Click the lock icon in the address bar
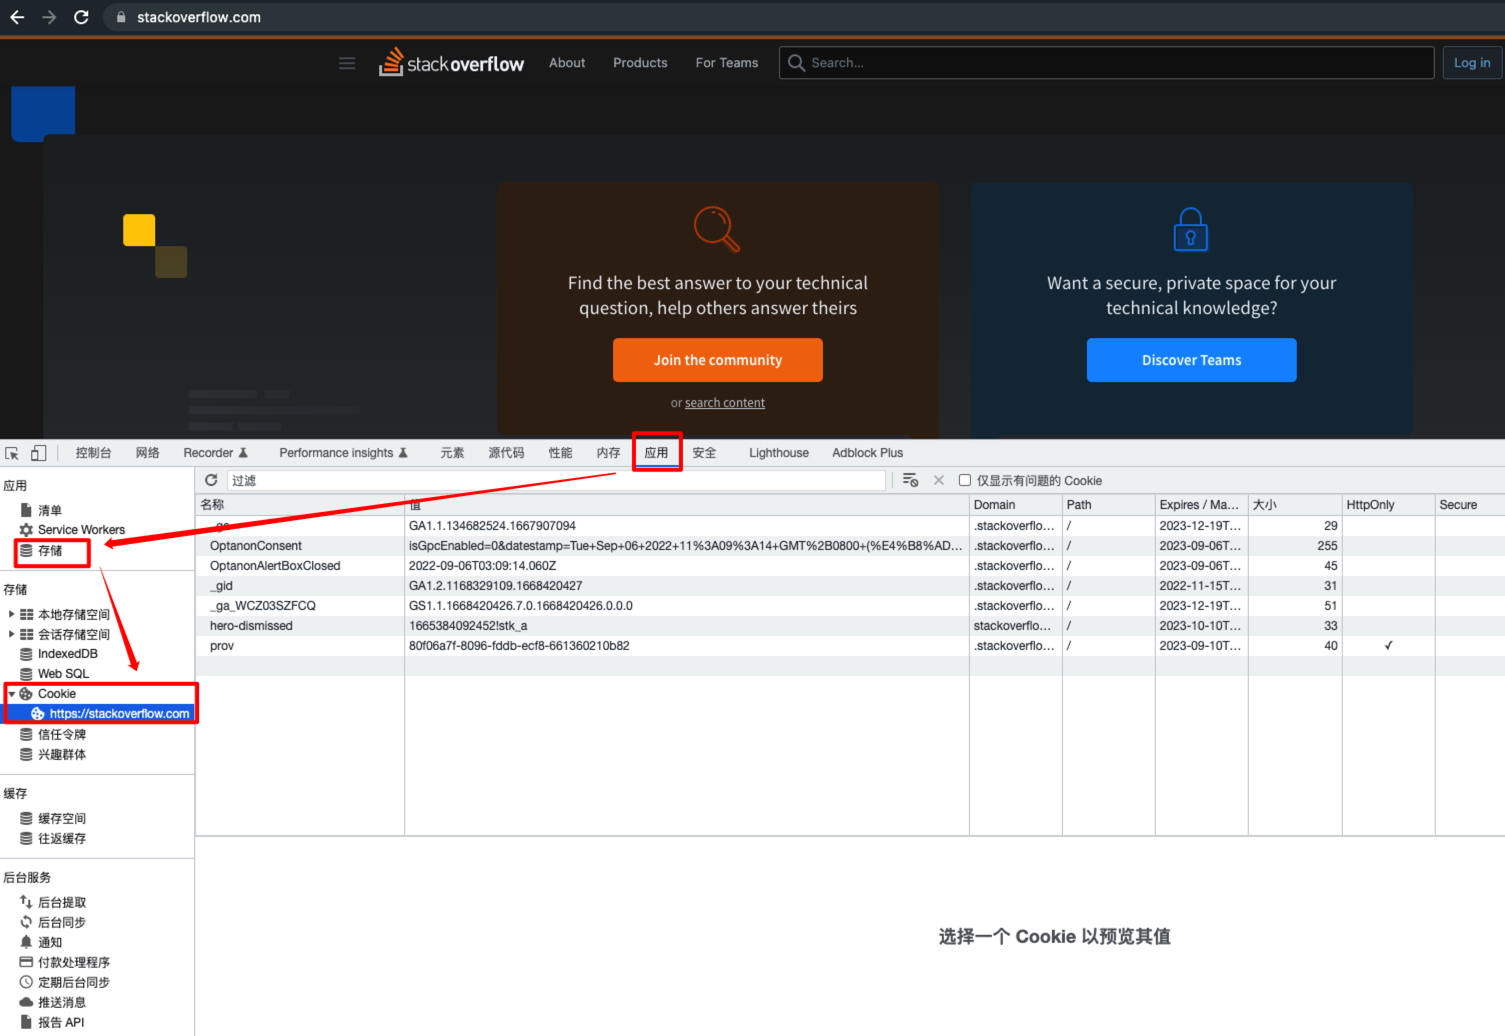 pos(121,17)
